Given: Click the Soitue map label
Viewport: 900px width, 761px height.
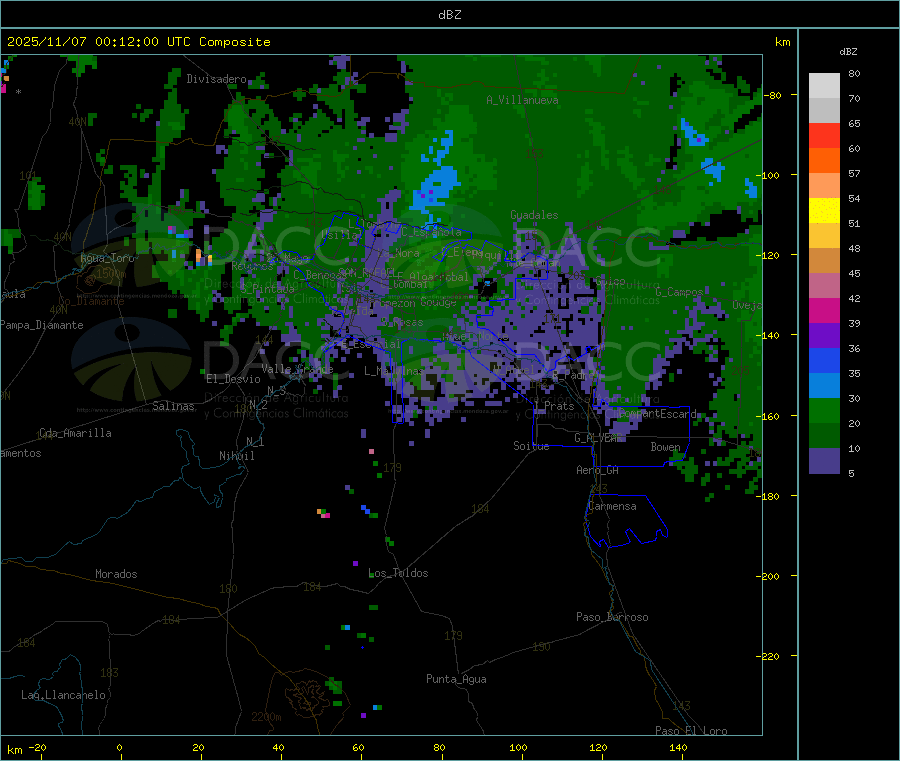Looking at the screenshot, I should 531,446.
